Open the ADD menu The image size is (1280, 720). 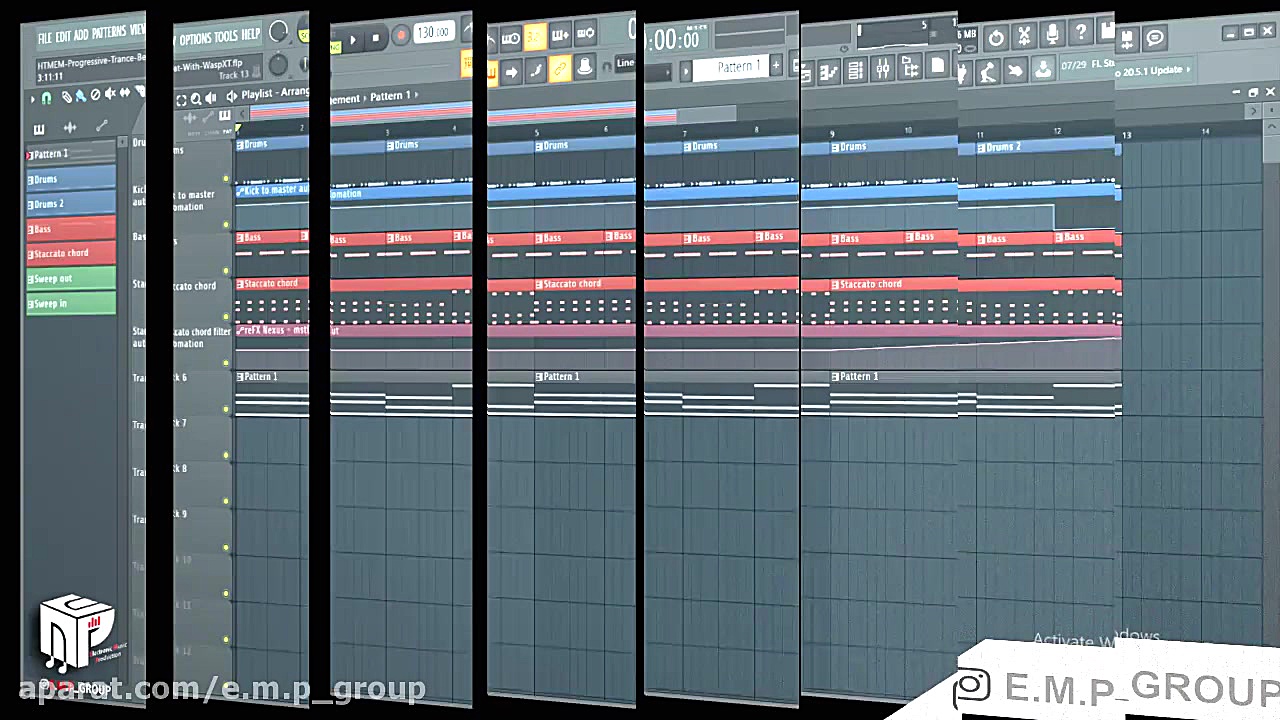tap(81, 35)
